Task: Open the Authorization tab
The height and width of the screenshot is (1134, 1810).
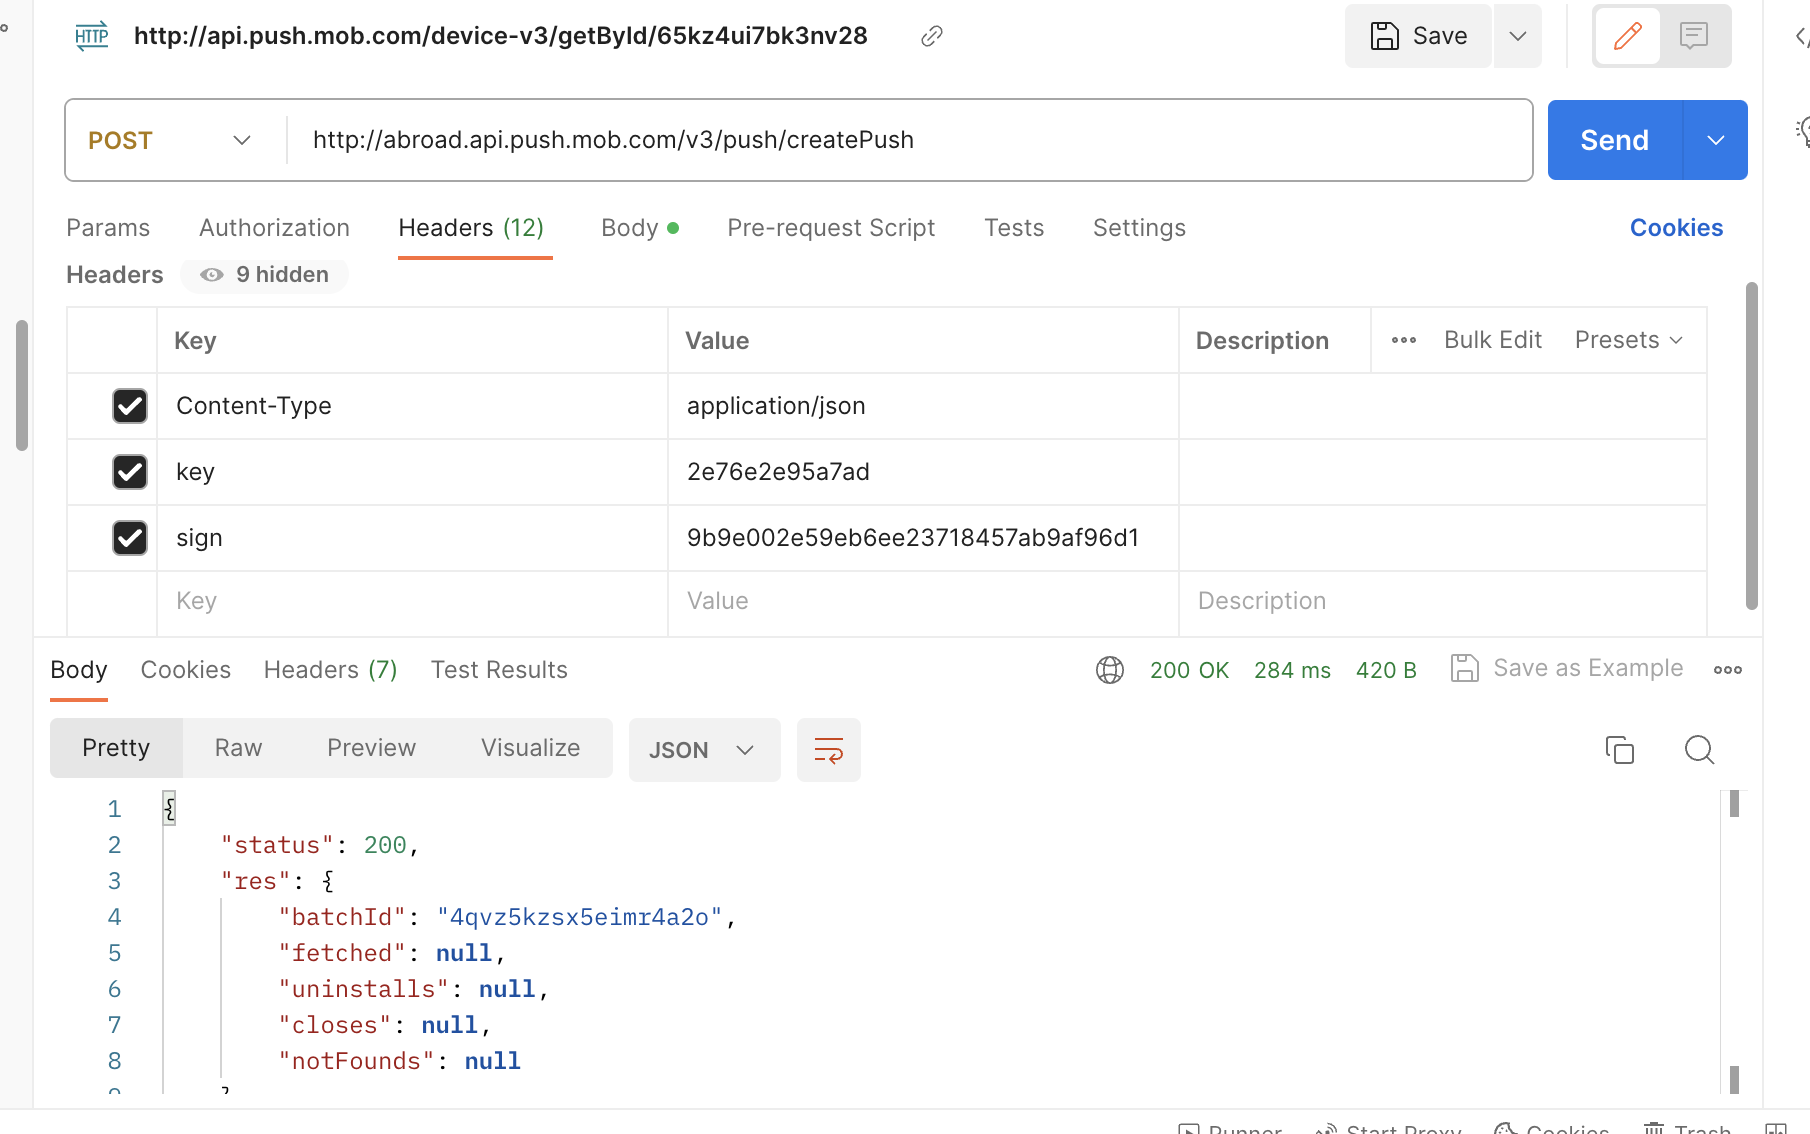Action: 274,228
